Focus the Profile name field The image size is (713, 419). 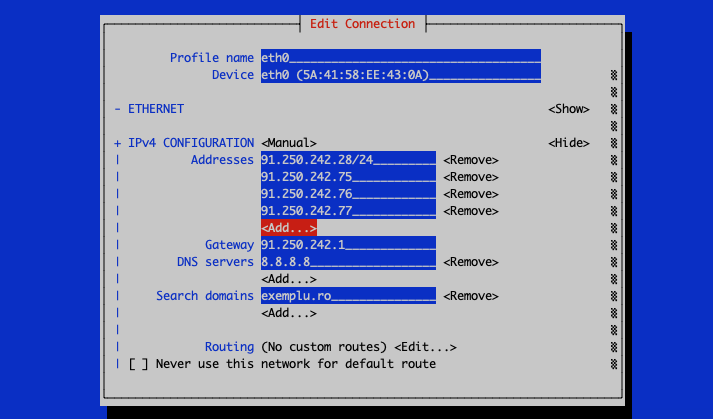pos(401,57)
